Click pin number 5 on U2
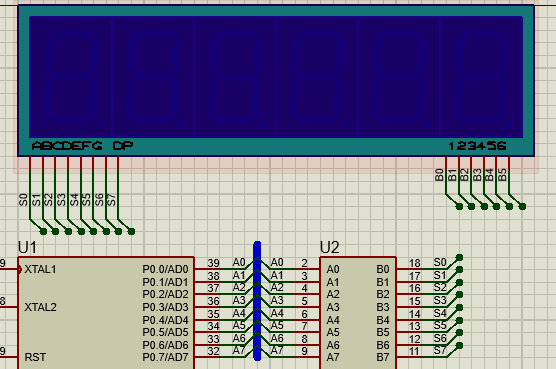Screen dimensions: 556x369 [304, 301]
